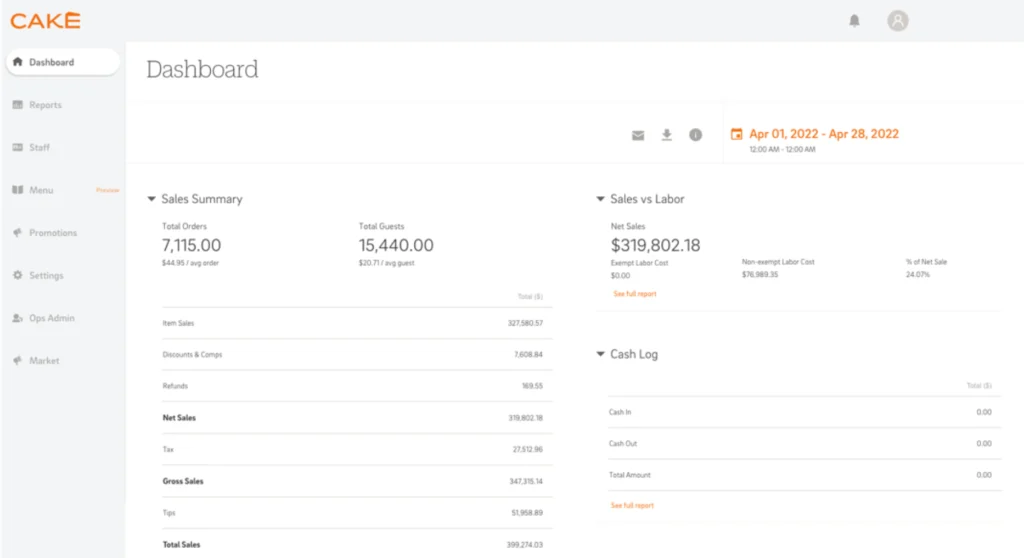Select Market in the sidebar
This screenshot has width=1024, height=558.
[x=44, y=361]
